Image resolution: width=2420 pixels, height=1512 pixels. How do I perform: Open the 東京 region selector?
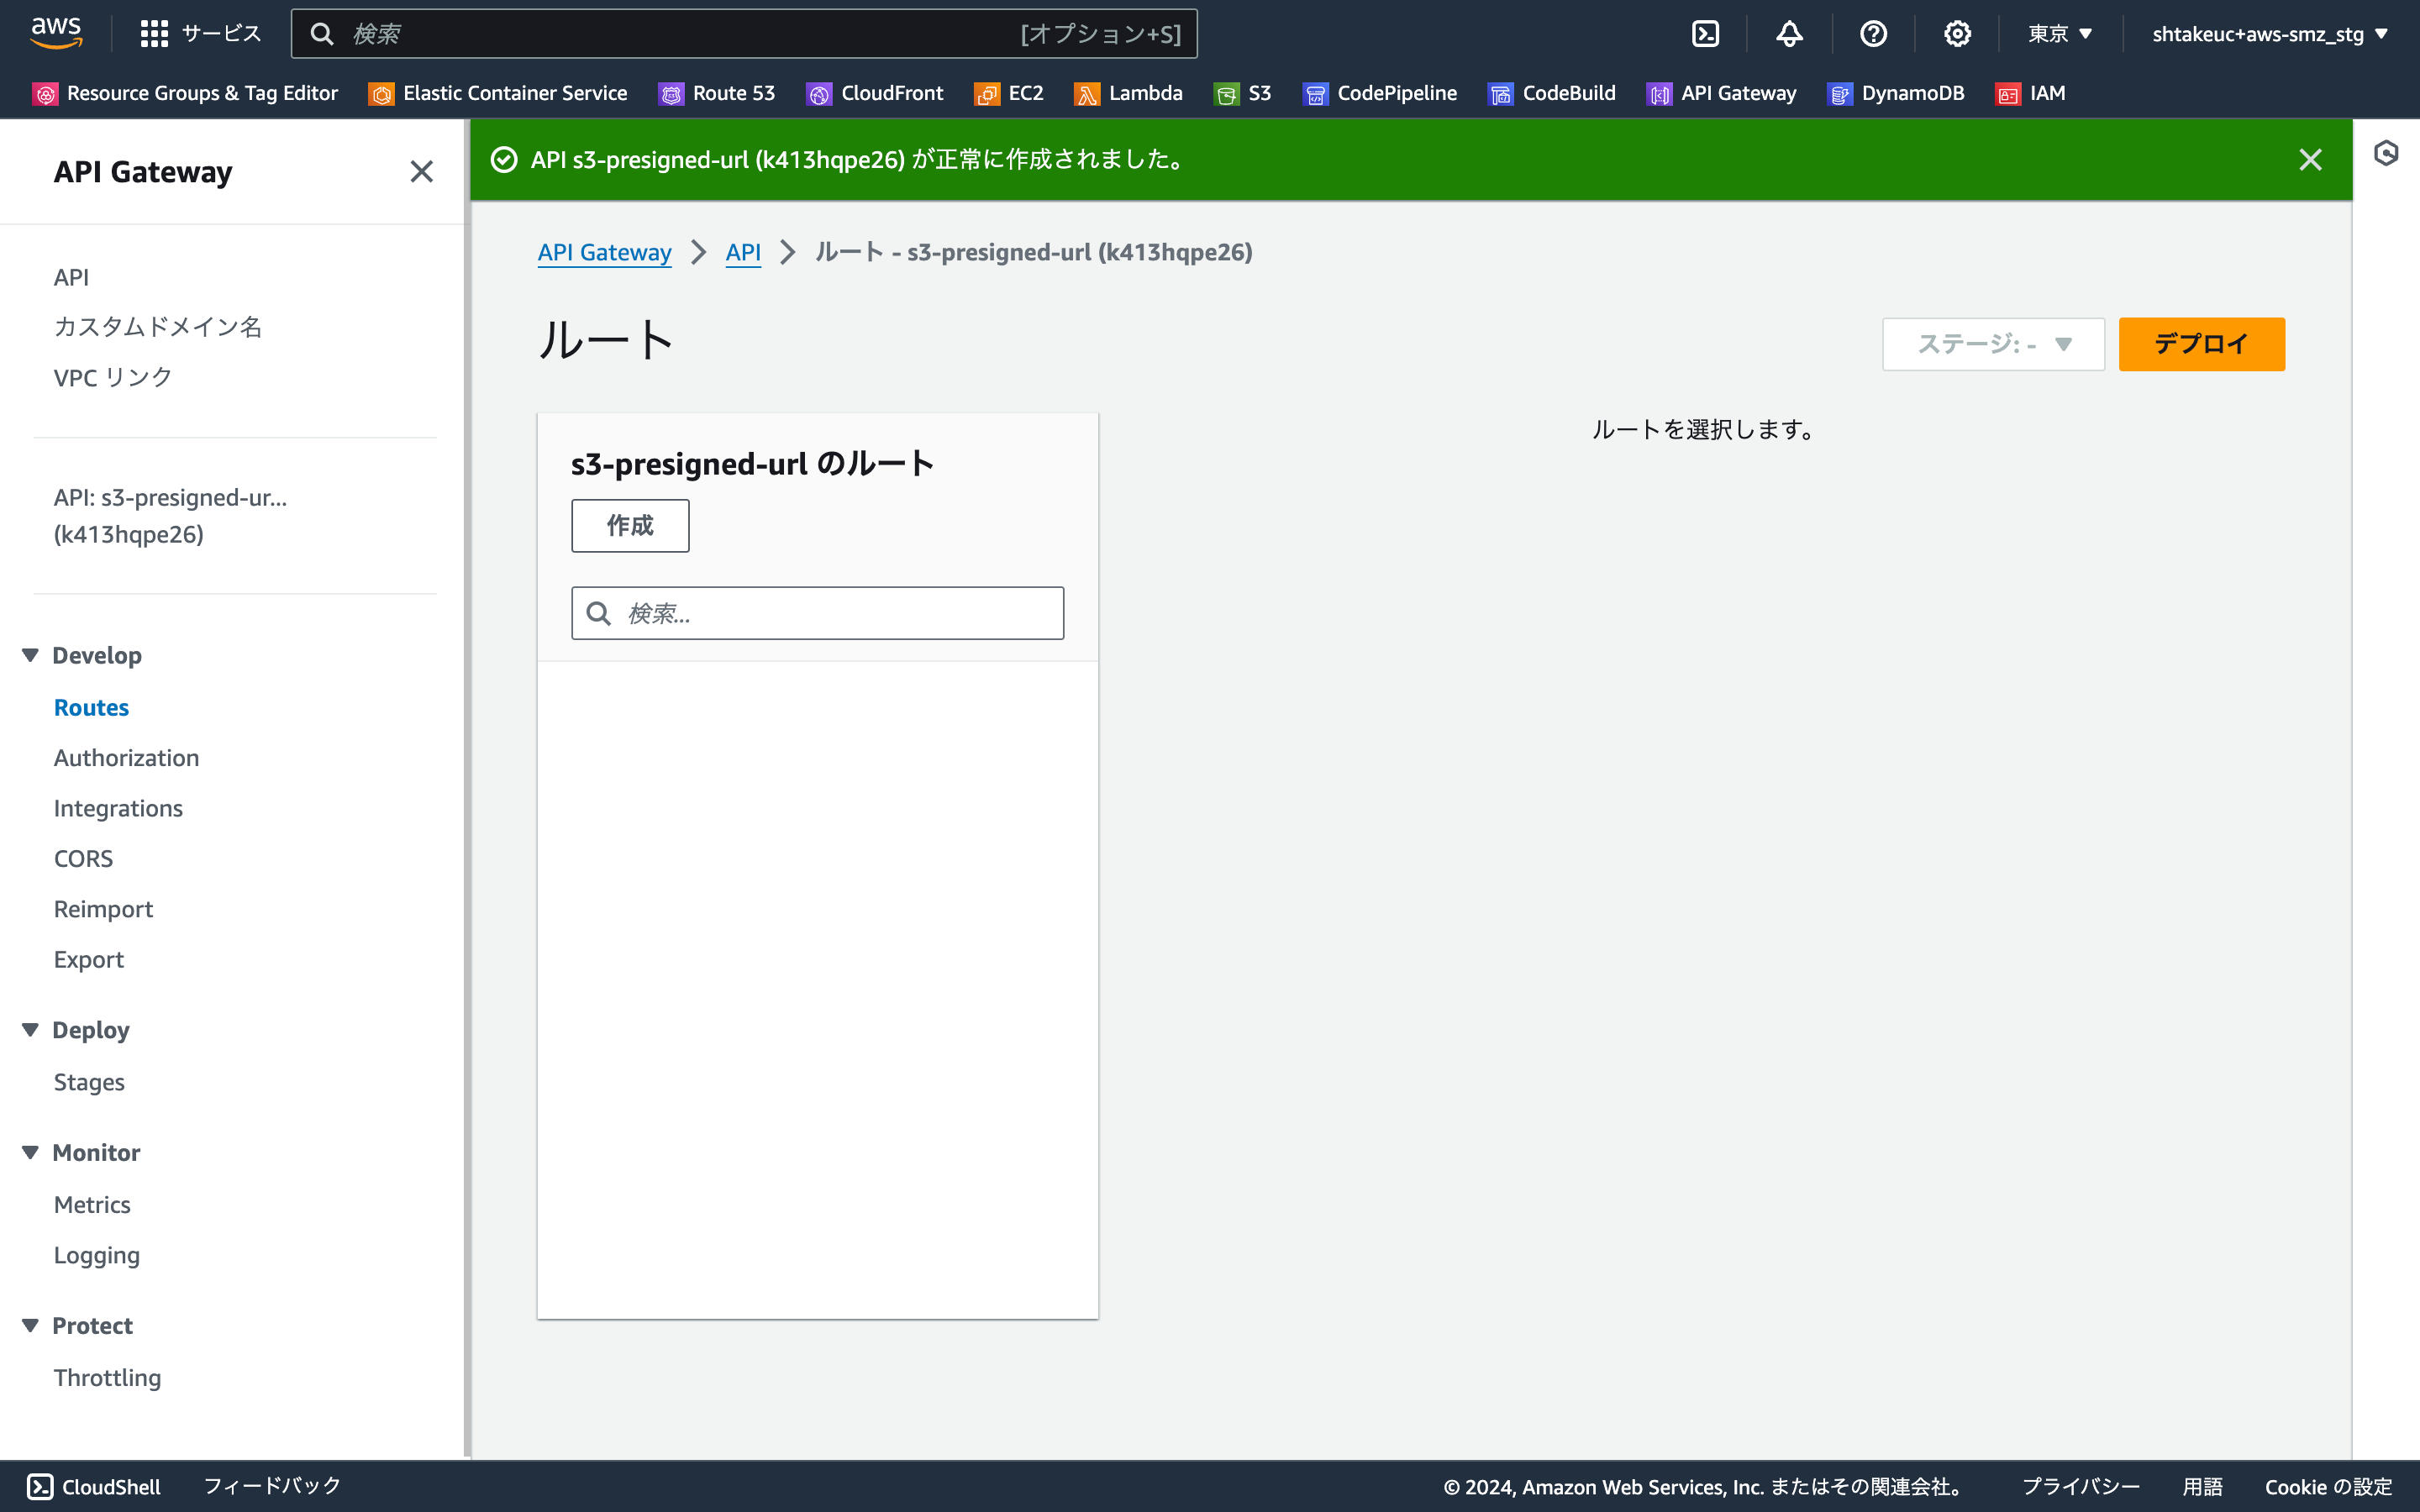click(x=2058, y=33)
